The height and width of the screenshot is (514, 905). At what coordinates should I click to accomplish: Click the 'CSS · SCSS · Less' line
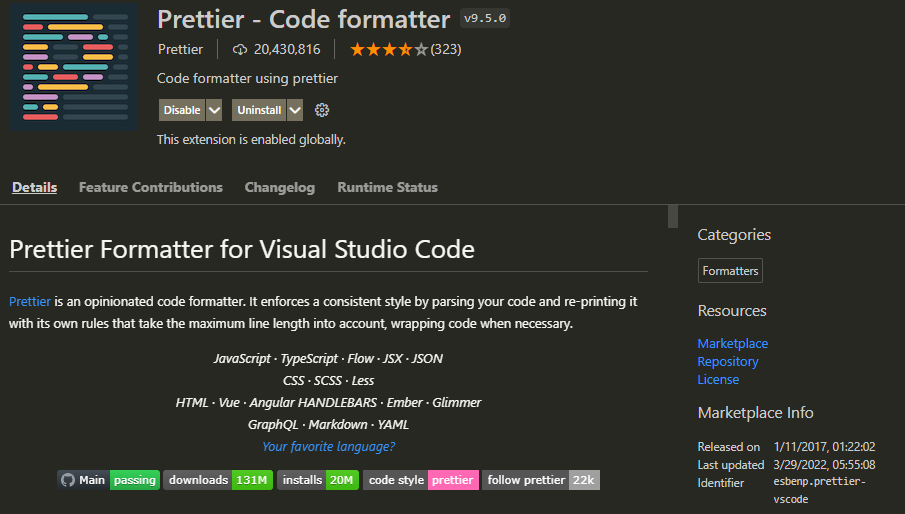(328, 381)
